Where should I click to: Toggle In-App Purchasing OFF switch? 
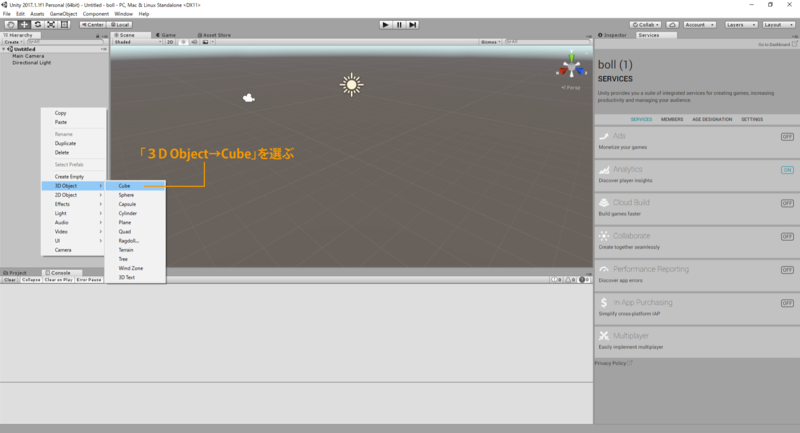pos(787,303)
